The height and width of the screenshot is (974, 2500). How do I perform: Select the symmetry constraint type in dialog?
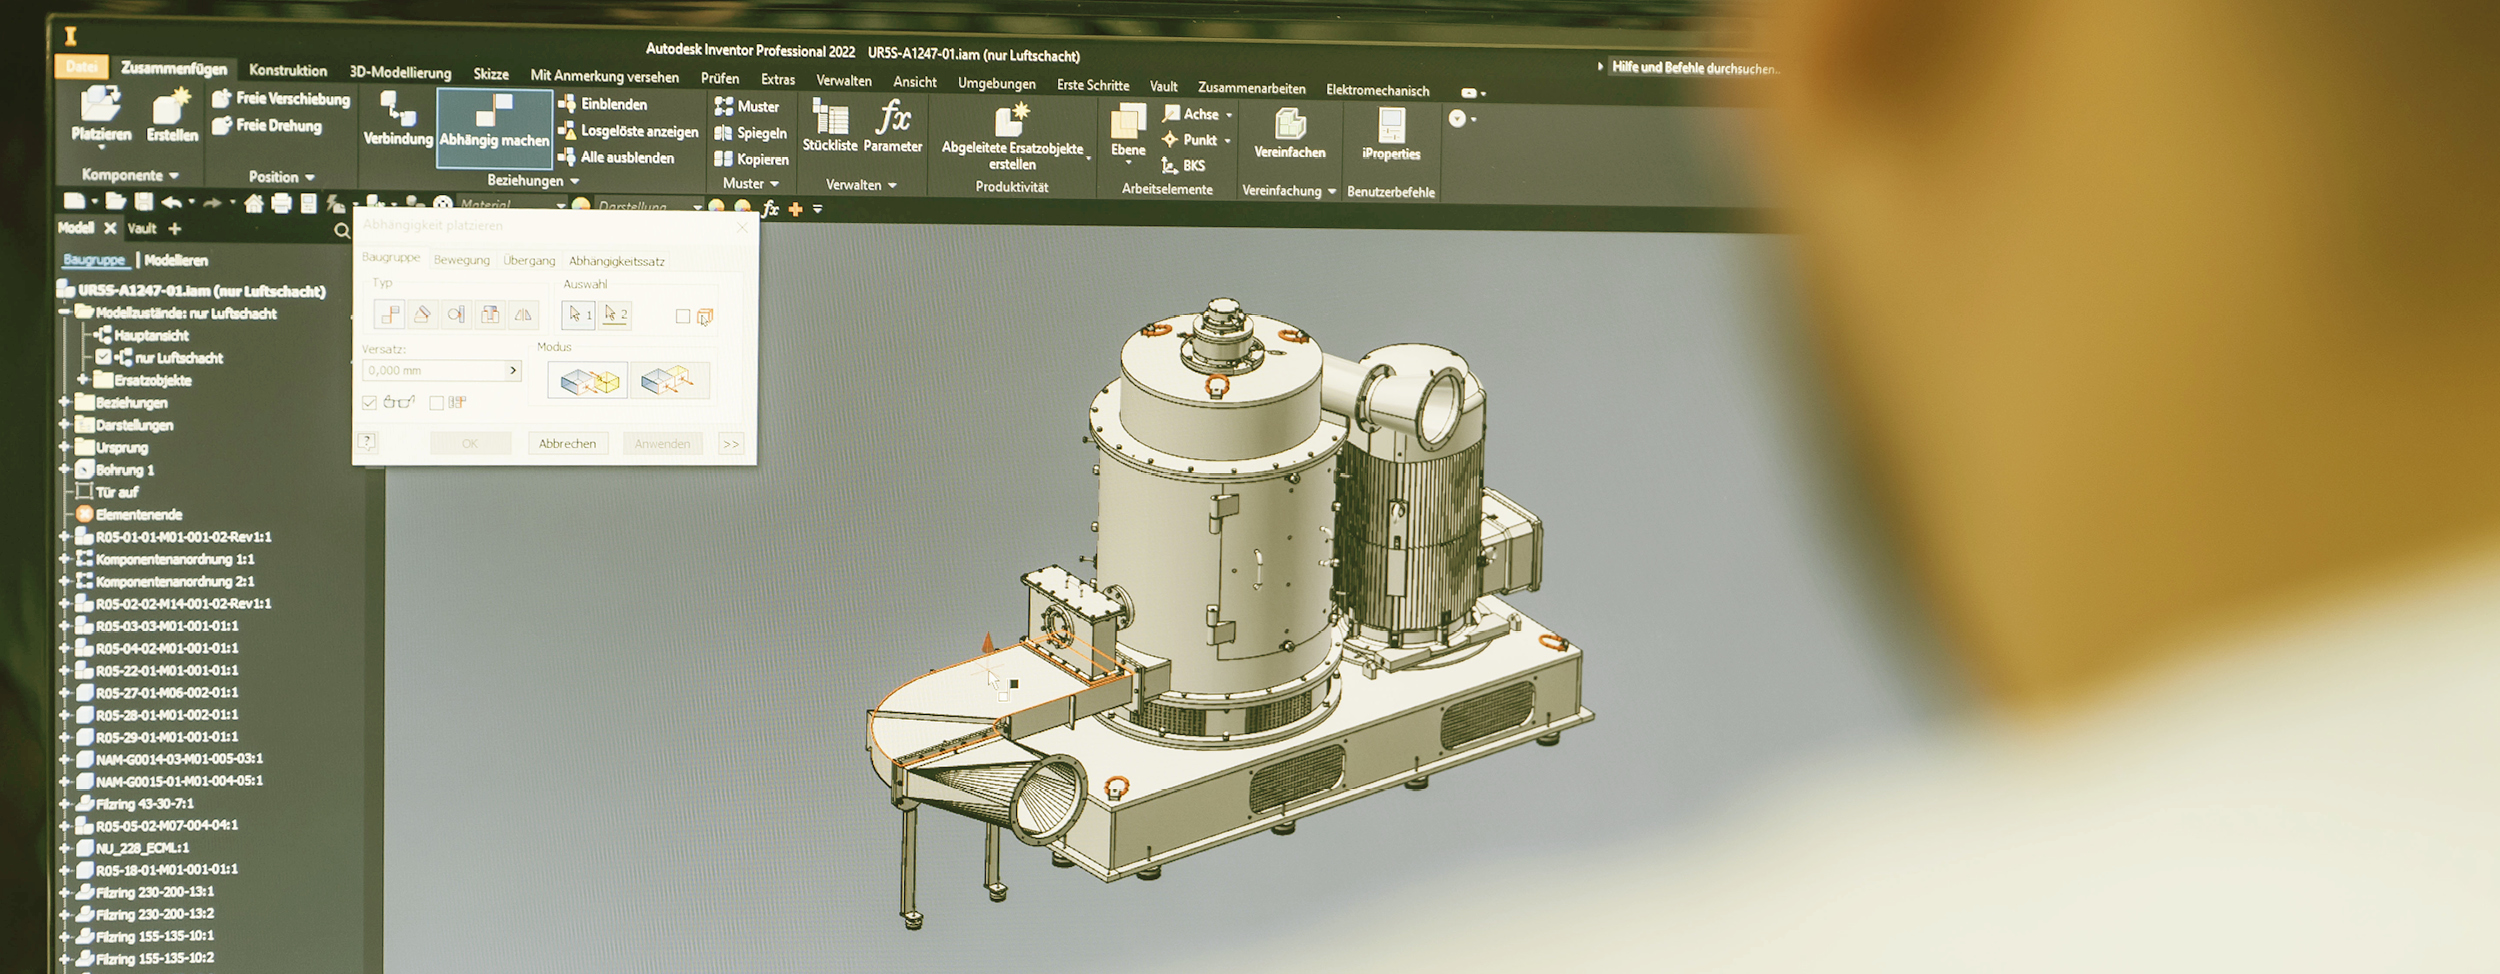coord(523,315)
